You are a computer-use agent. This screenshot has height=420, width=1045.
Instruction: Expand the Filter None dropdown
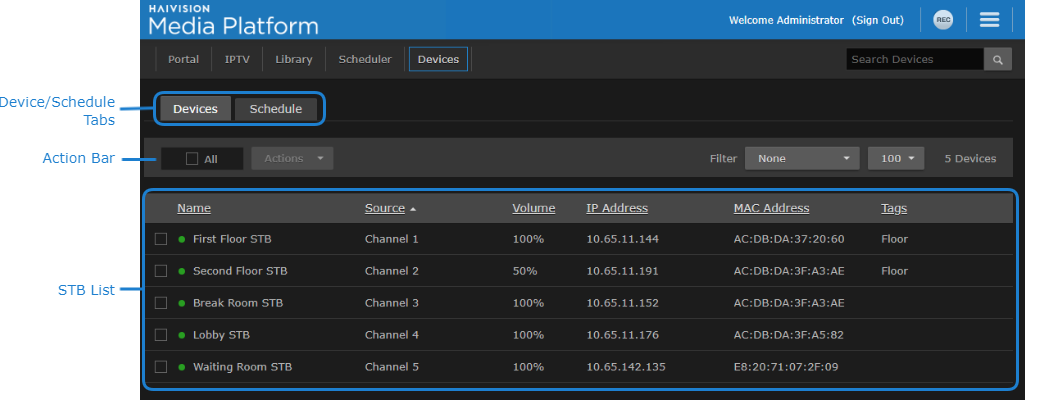coord(803,158)
